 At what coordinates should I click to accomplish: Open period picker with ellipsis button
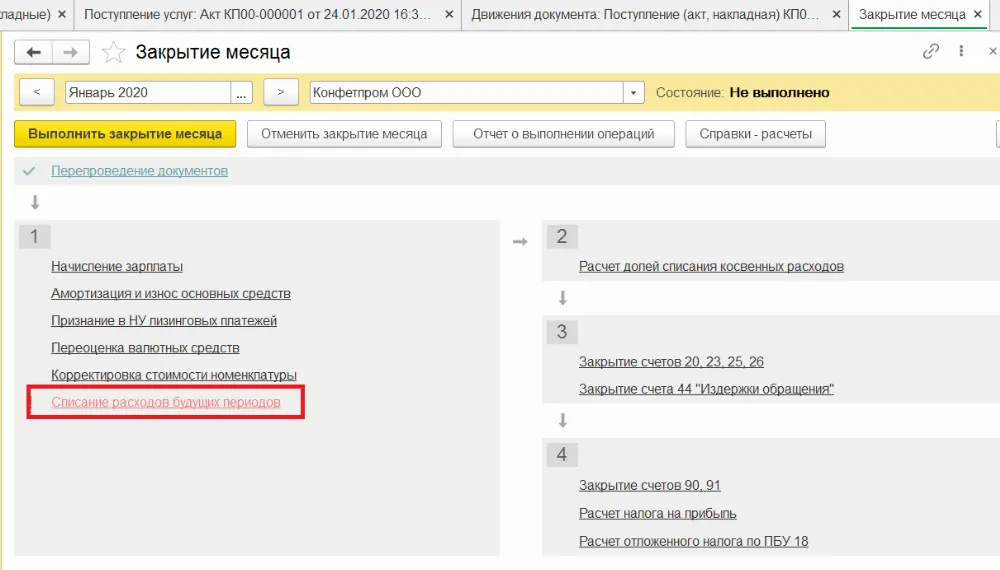(242, 92)
